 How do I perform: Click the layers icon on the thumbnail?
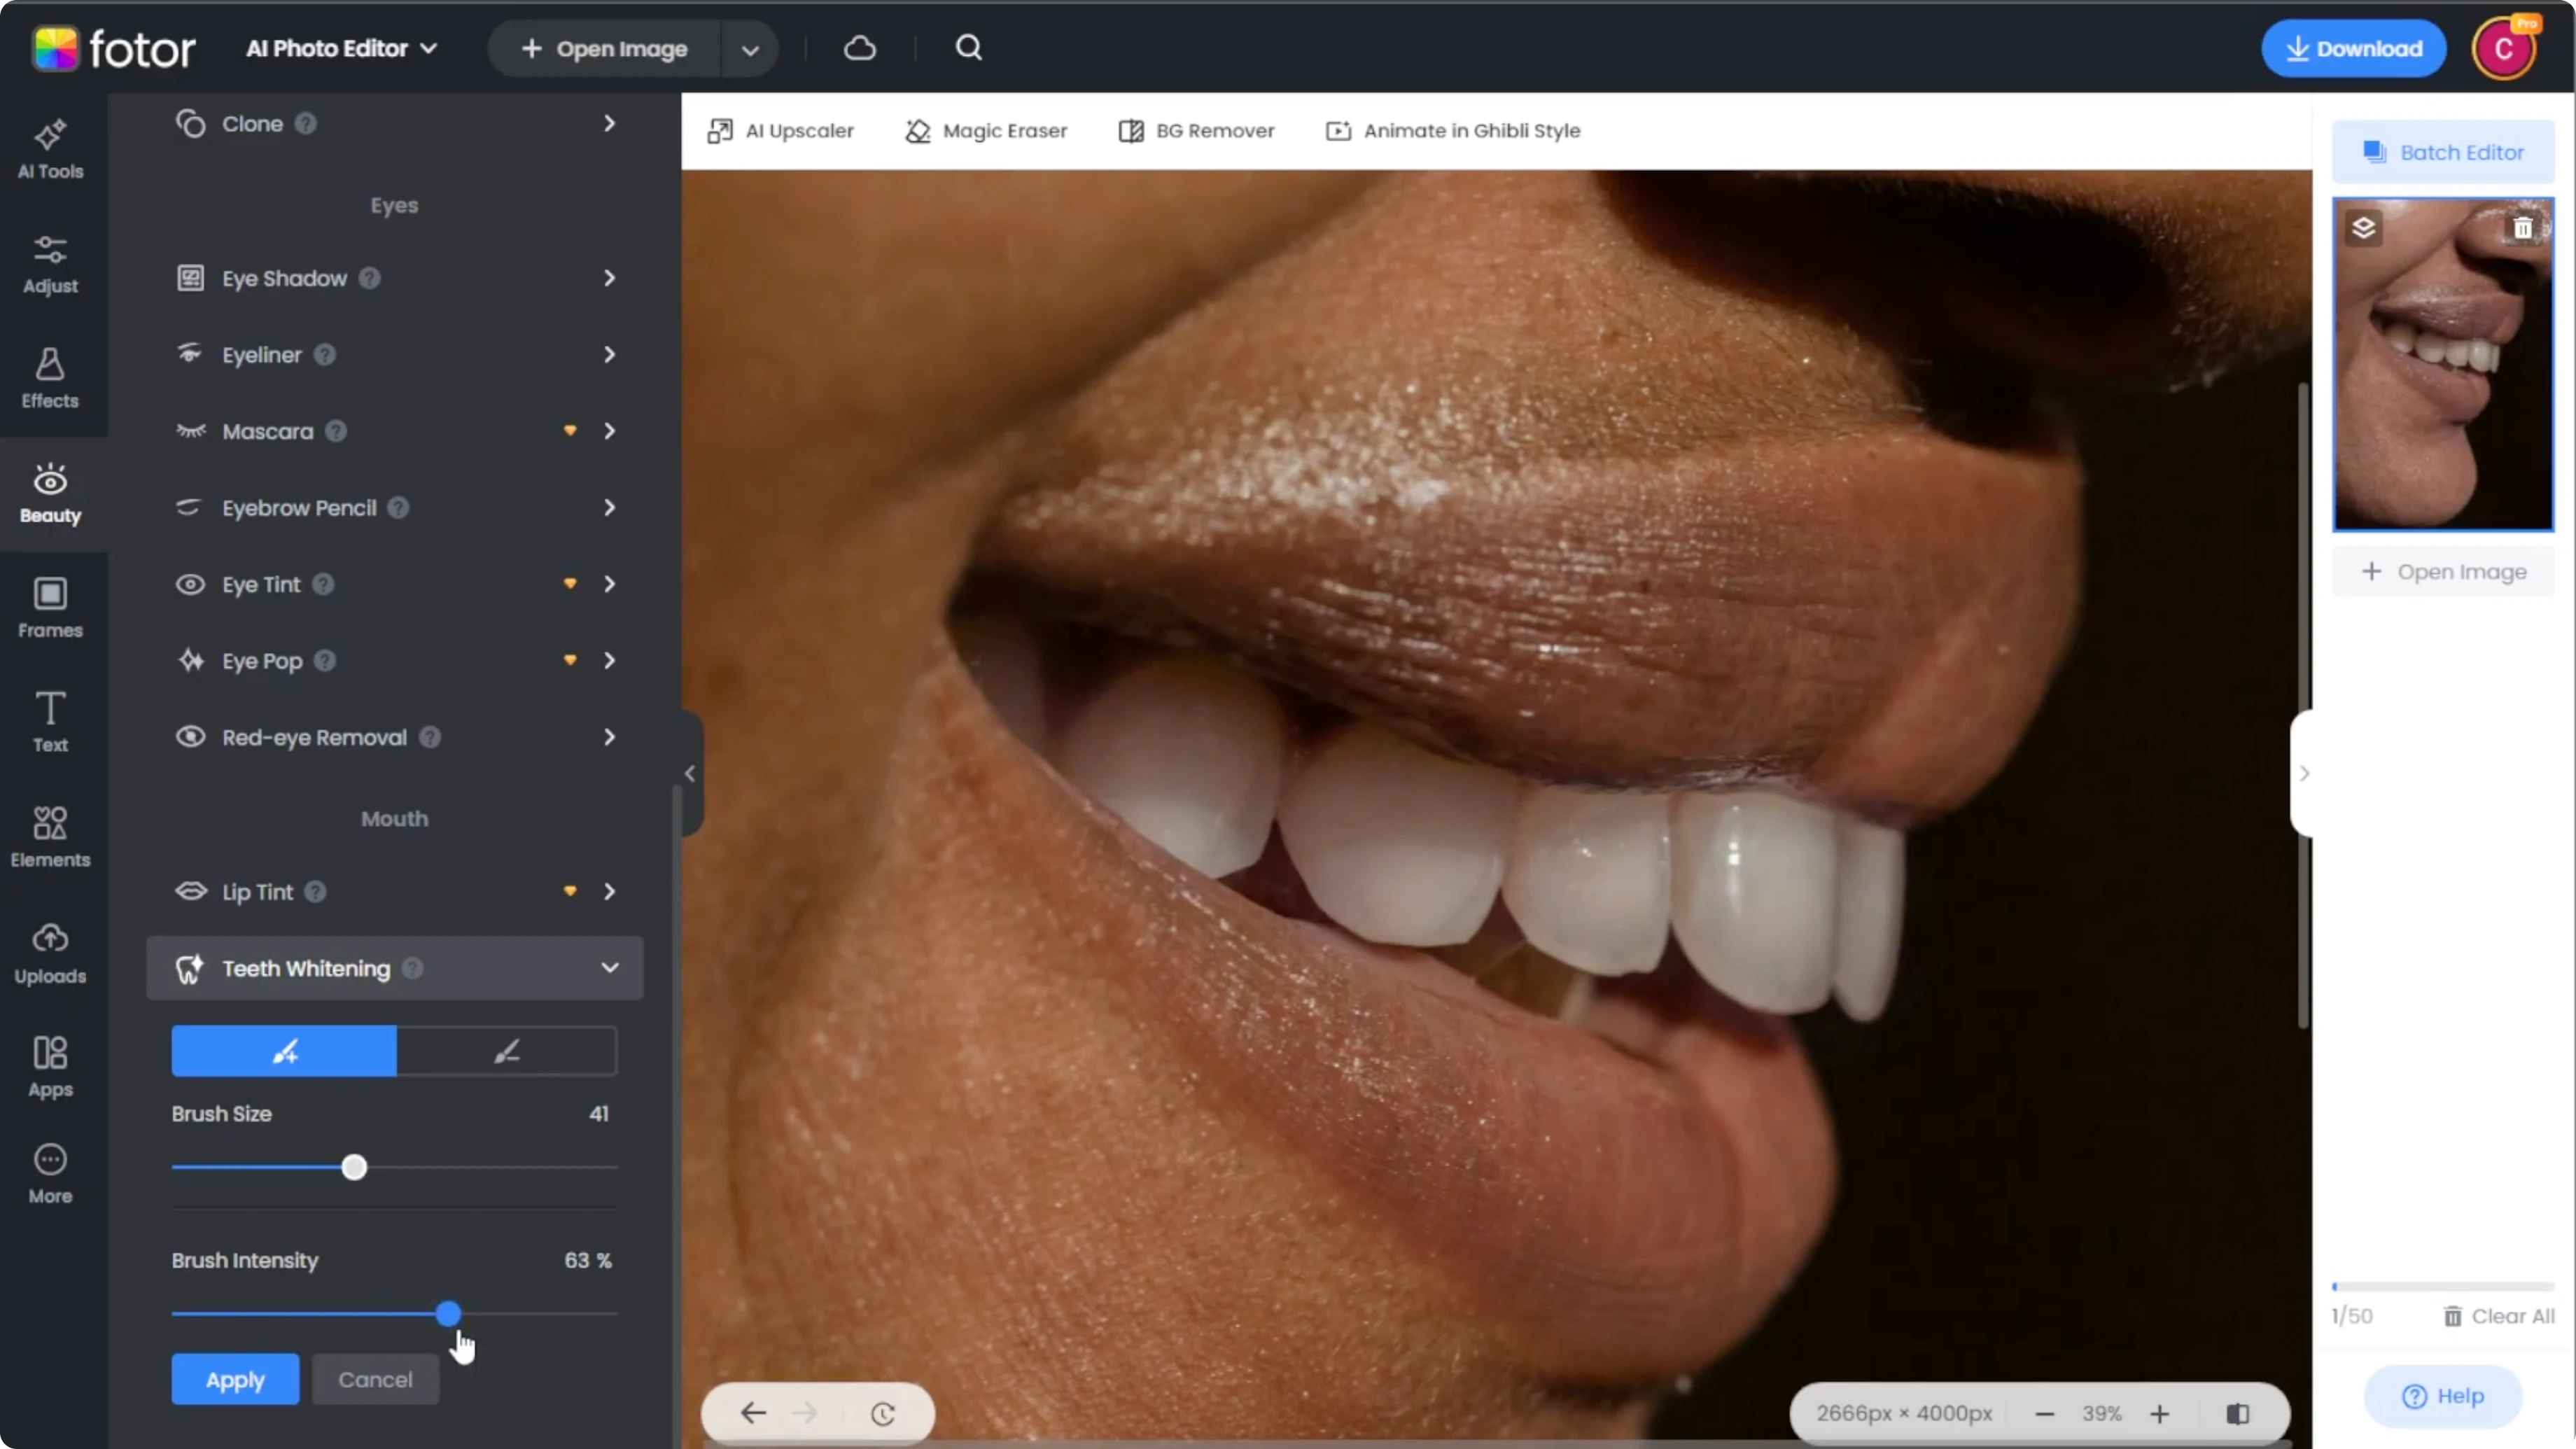[2364, 228]
